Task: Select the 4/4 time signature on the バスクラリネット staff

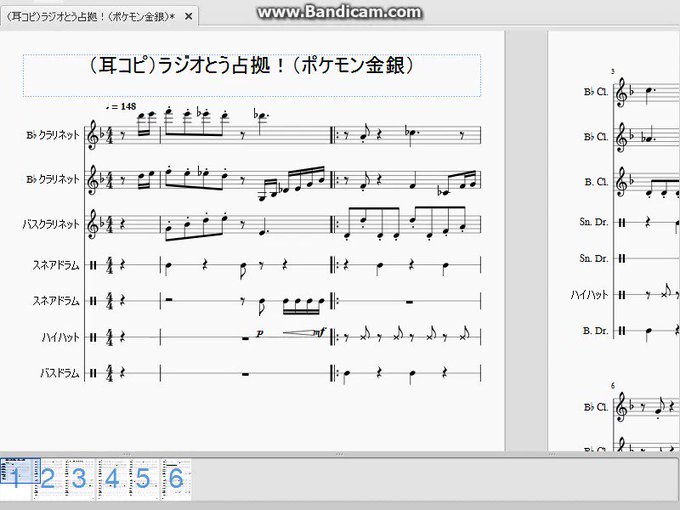Action: coord(109,224)
